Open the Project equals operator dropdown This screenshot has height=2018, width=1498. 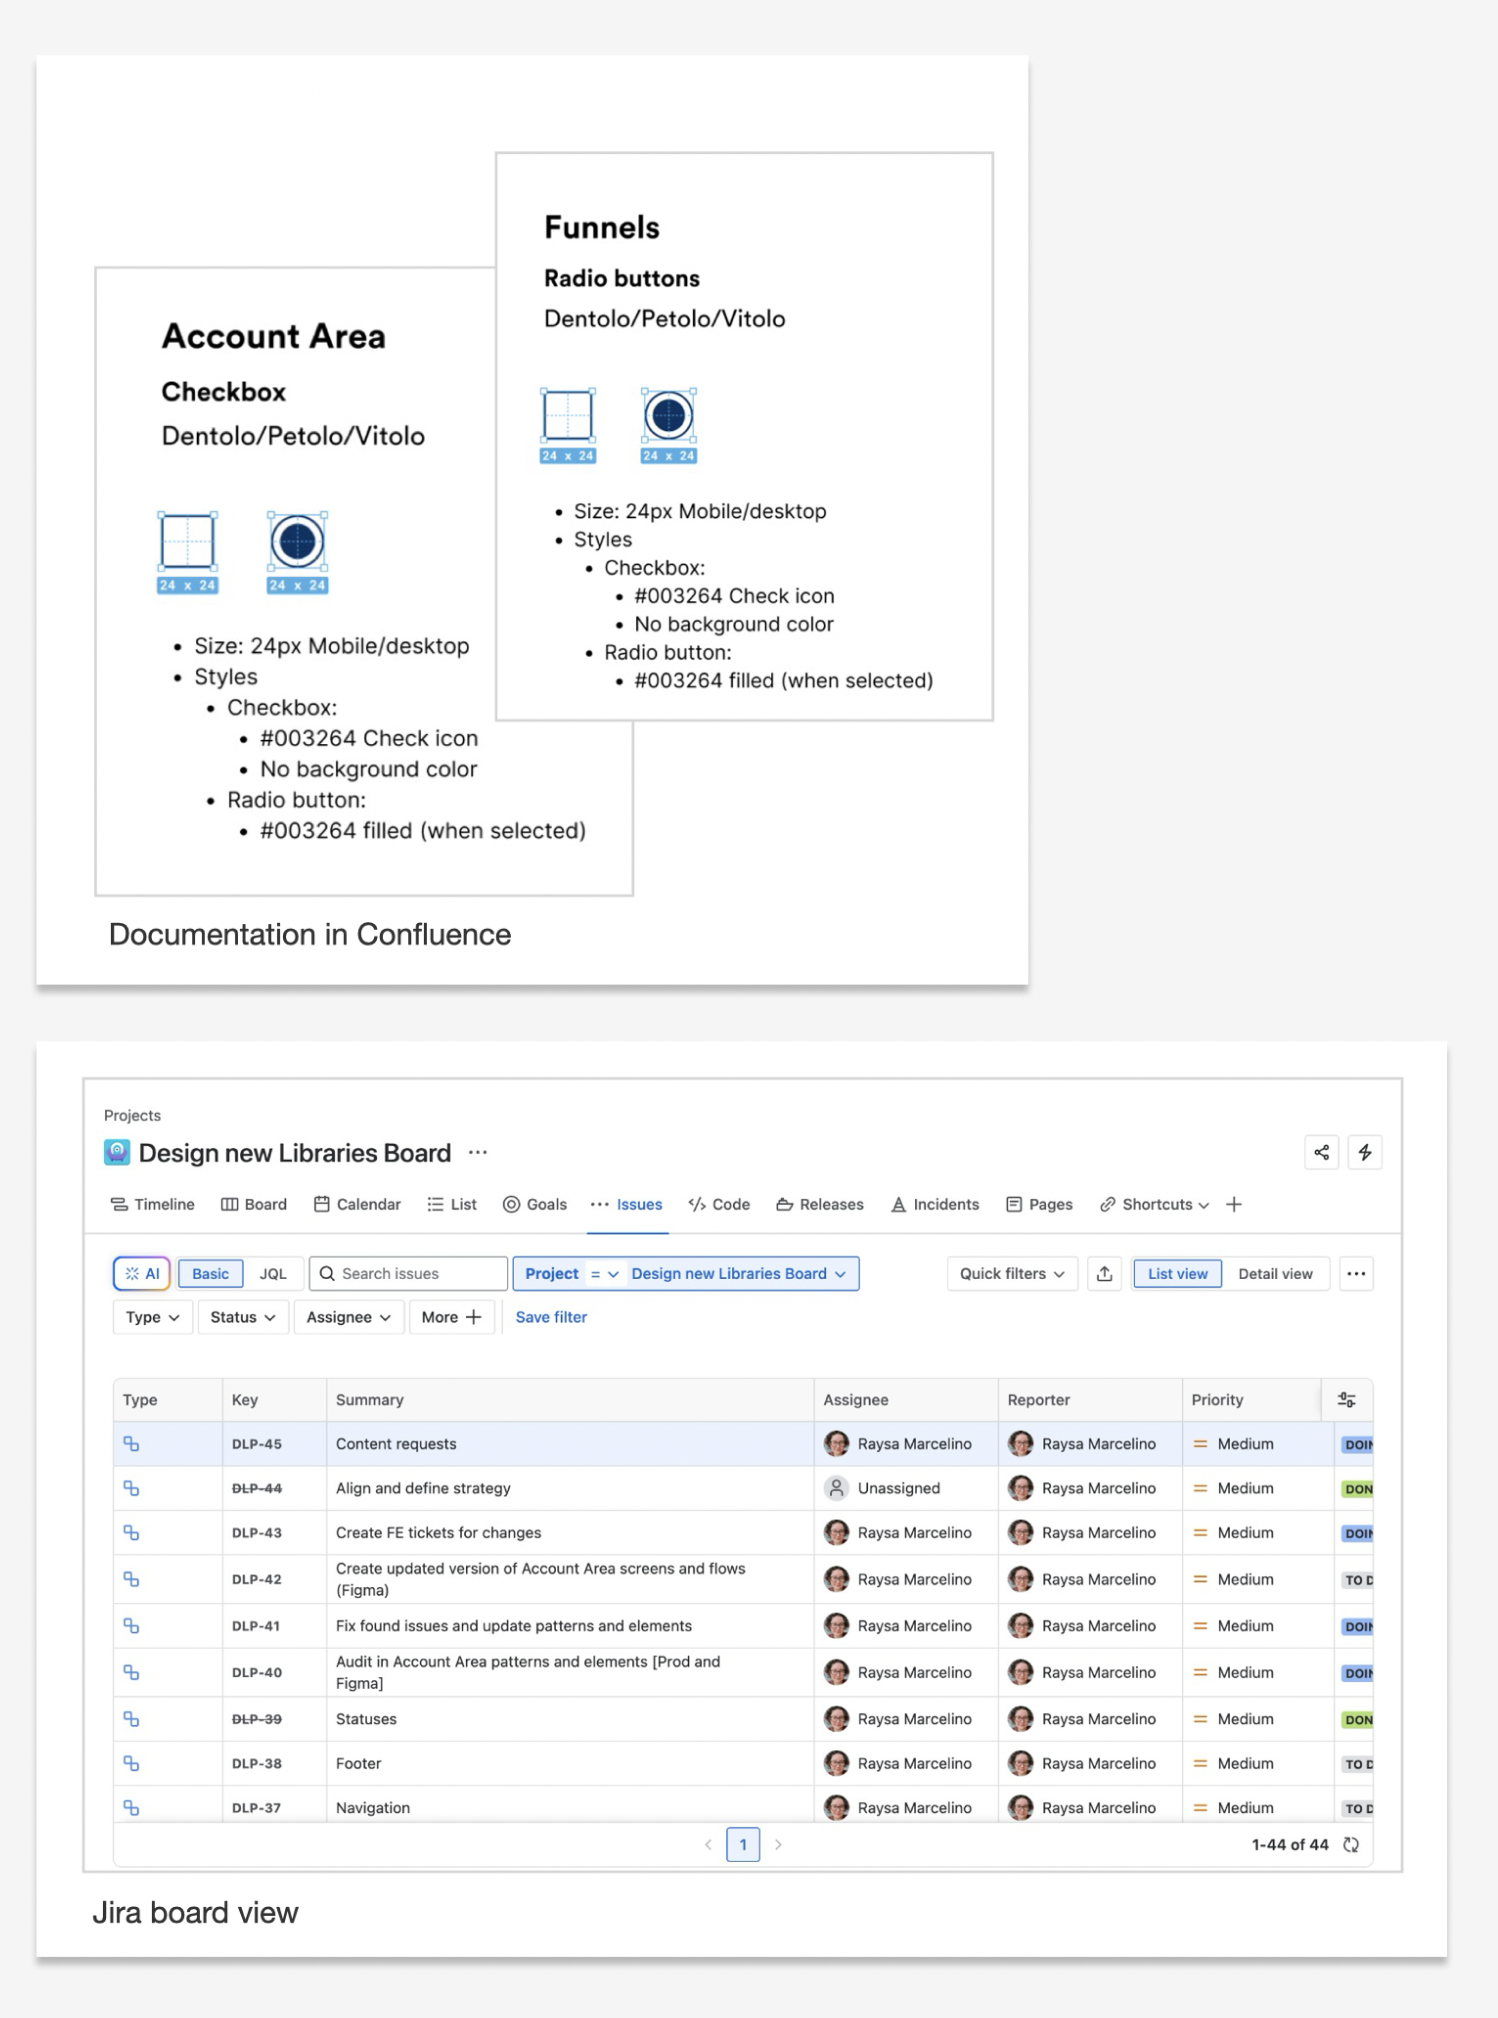[605, 1273]
